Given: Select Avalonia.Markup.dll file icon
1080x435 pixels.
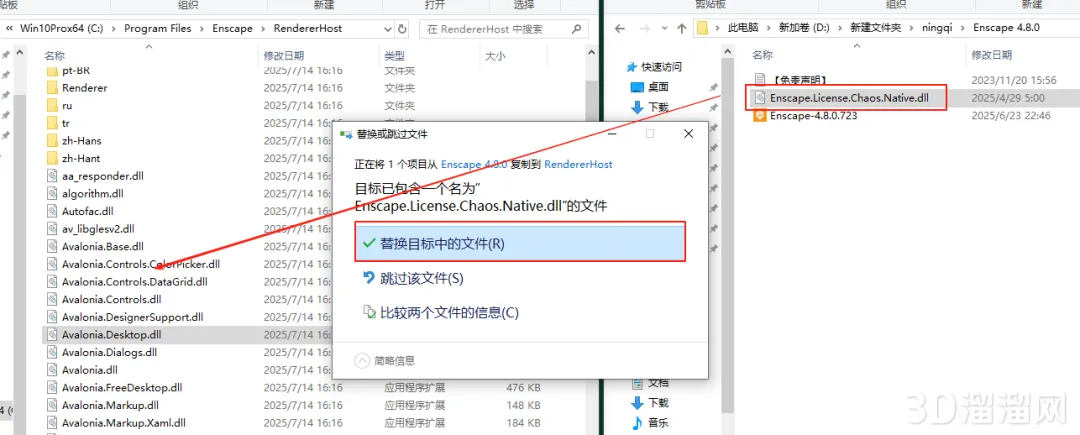Looking at the screenshot, I should (x=52, y=405).
